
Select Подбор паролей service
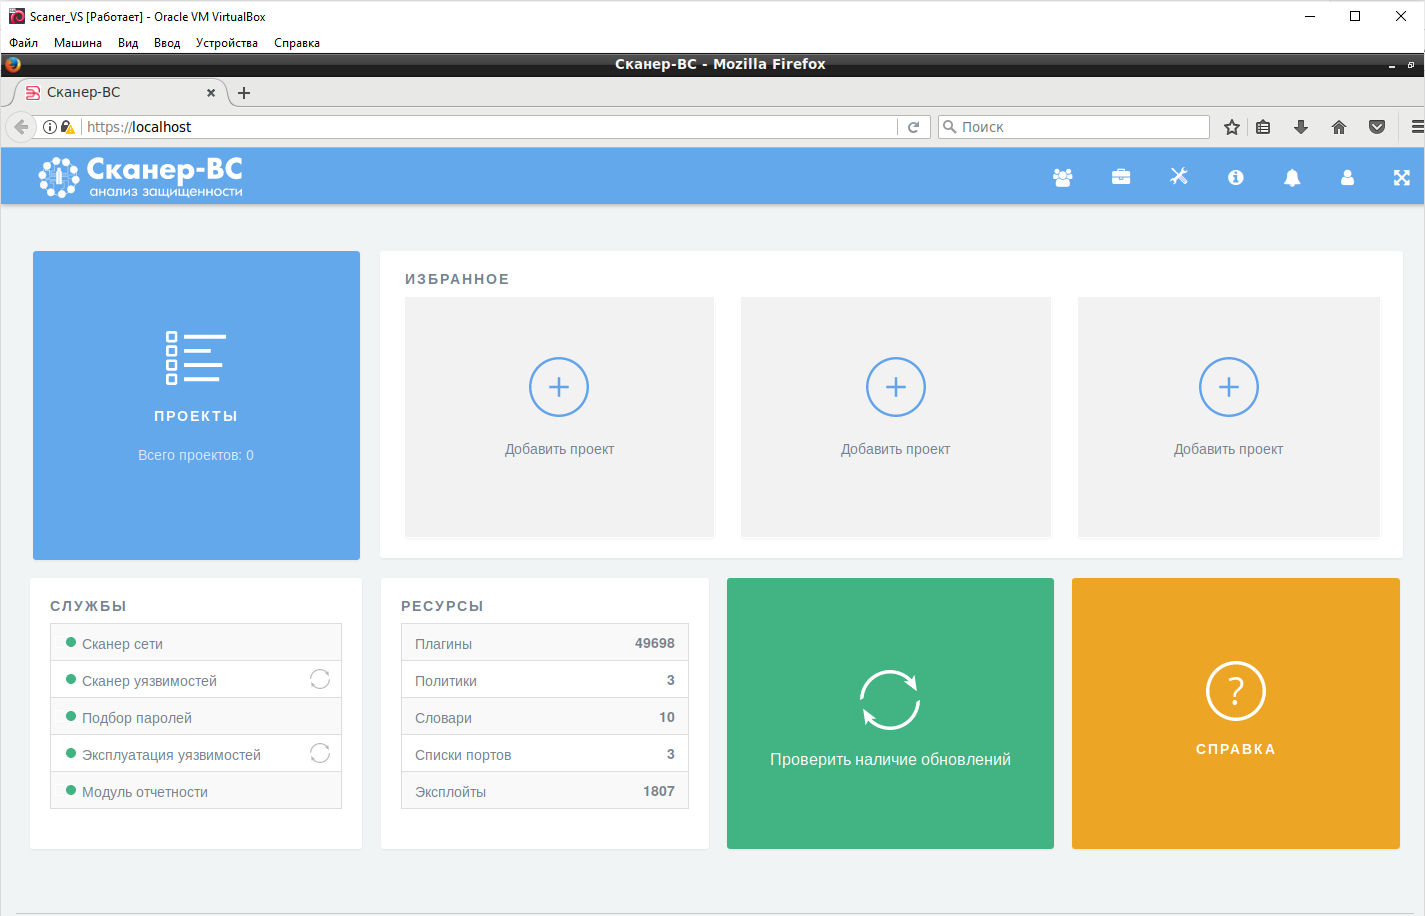pyautogui.click(x=196, y=717)
